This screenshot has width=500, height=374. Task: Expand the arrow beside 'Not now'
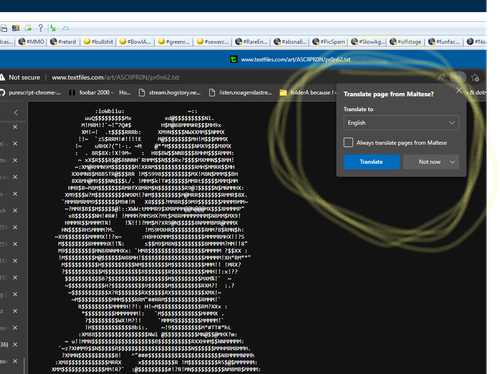[x=453, y=162]
